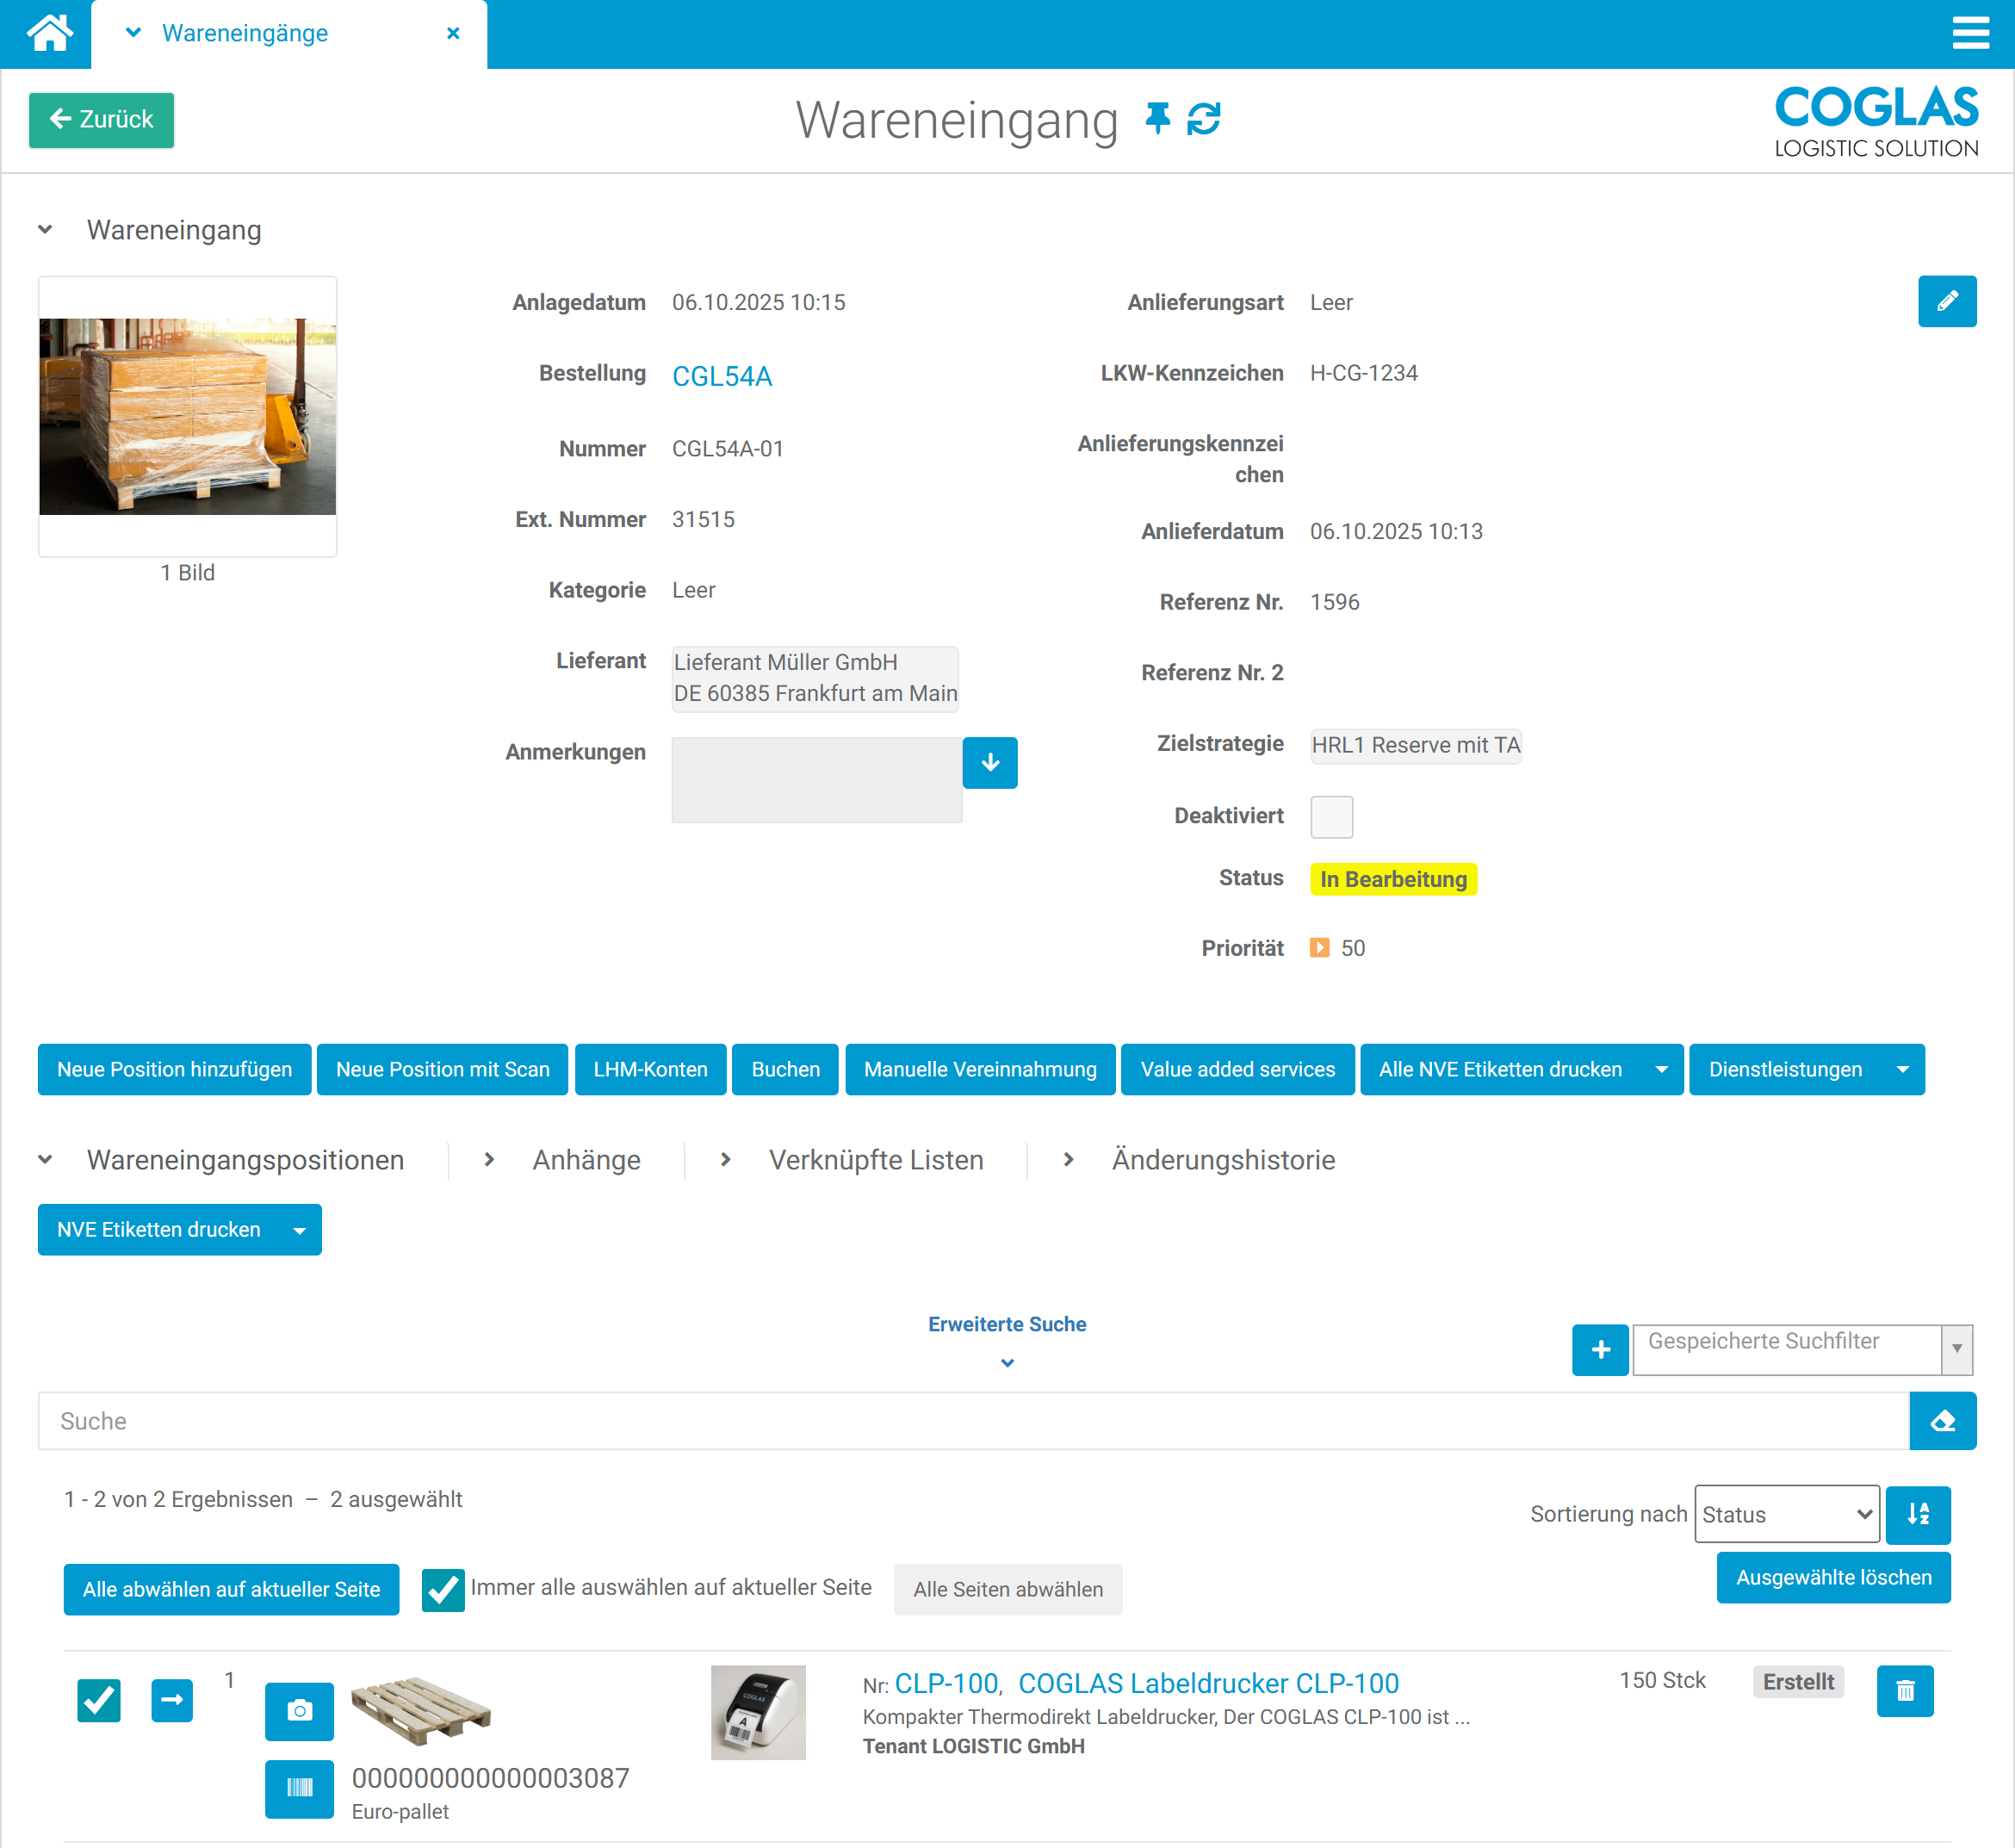The width and height of the screenshot is (2015, 1848).
Task: Open the hamburger menu
Action: coord(1969,33)
